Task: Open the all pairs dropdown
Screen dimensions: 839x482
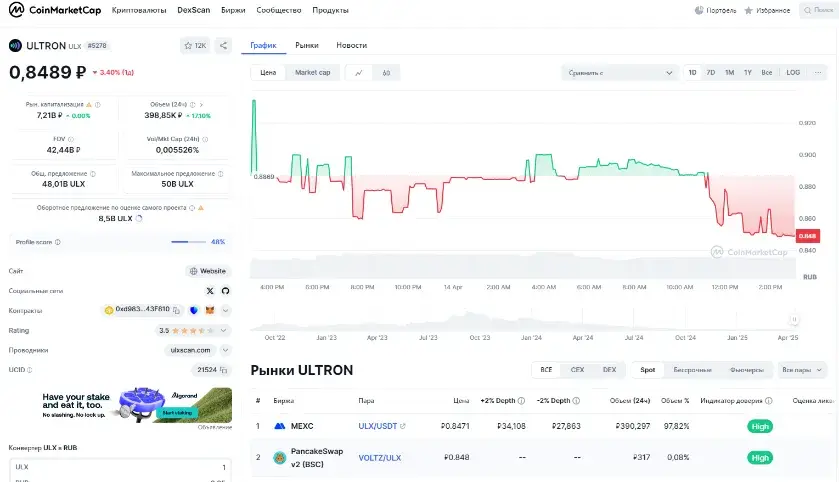Action: point(802,370)
